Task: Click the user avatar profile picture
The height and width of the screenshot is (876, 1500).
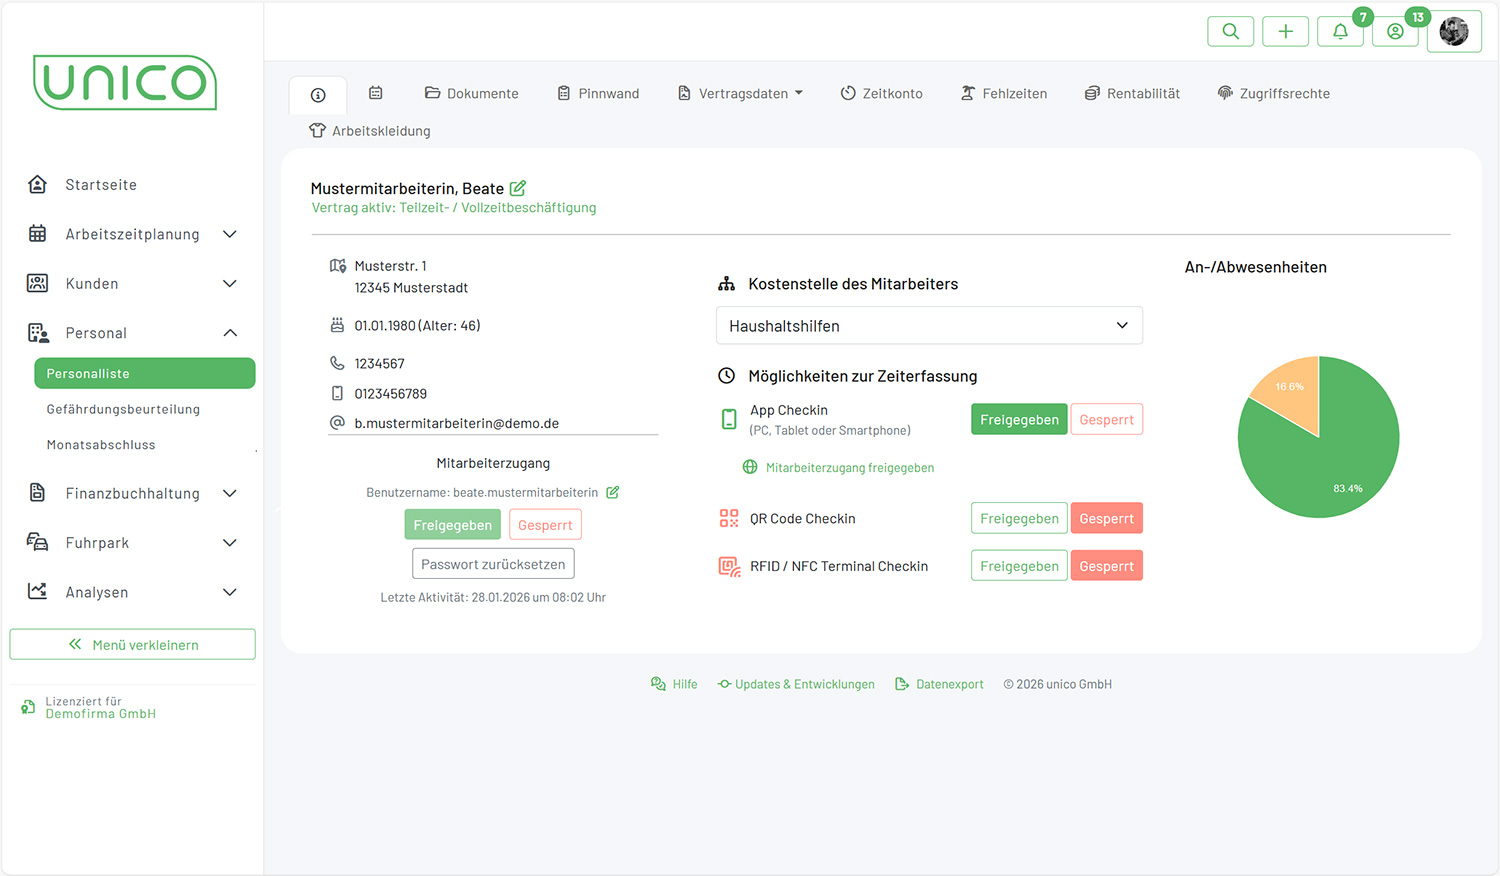Action: [x=1453, y=32]
